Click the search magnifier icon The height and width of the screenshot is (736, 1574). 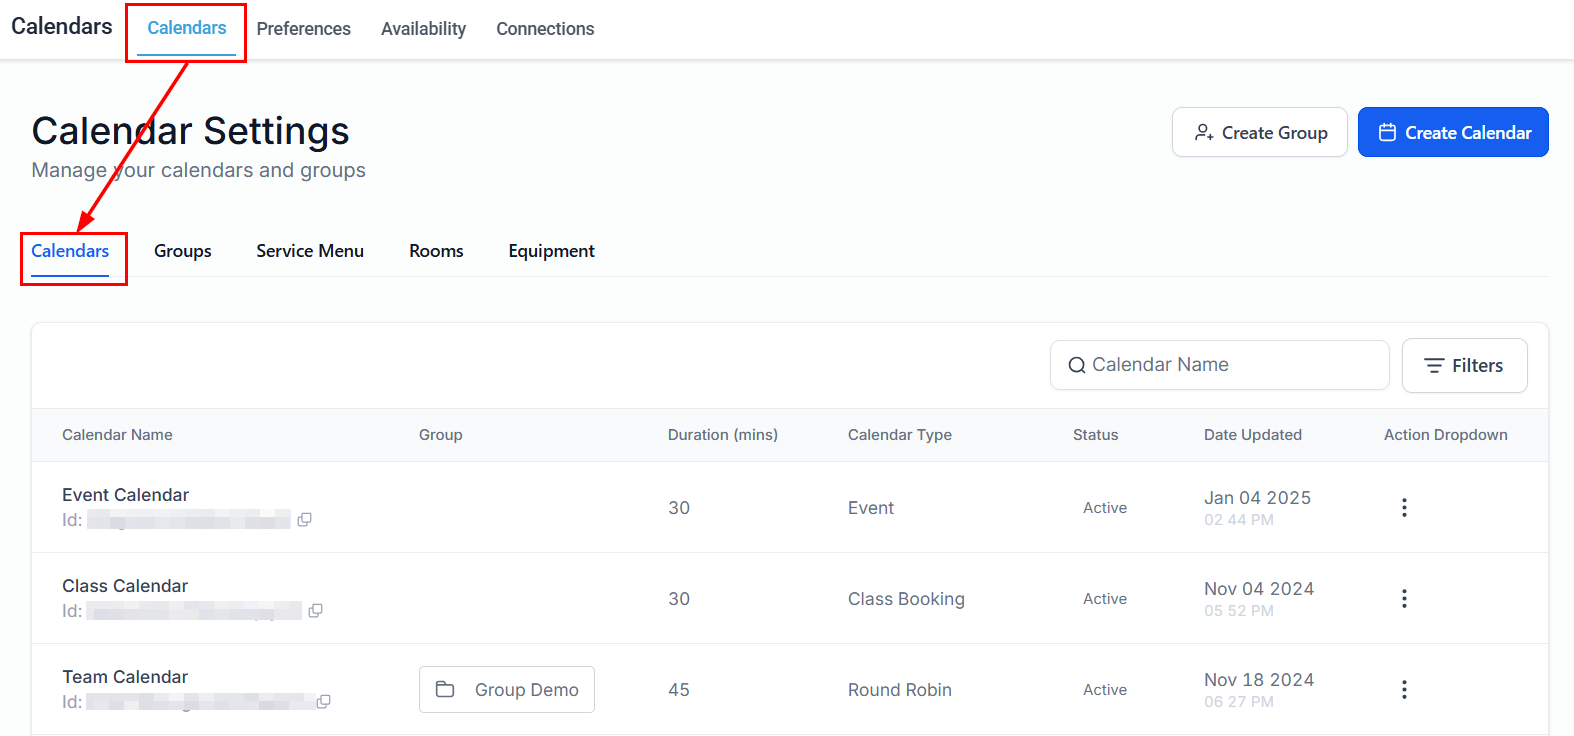pos(1077,366)
